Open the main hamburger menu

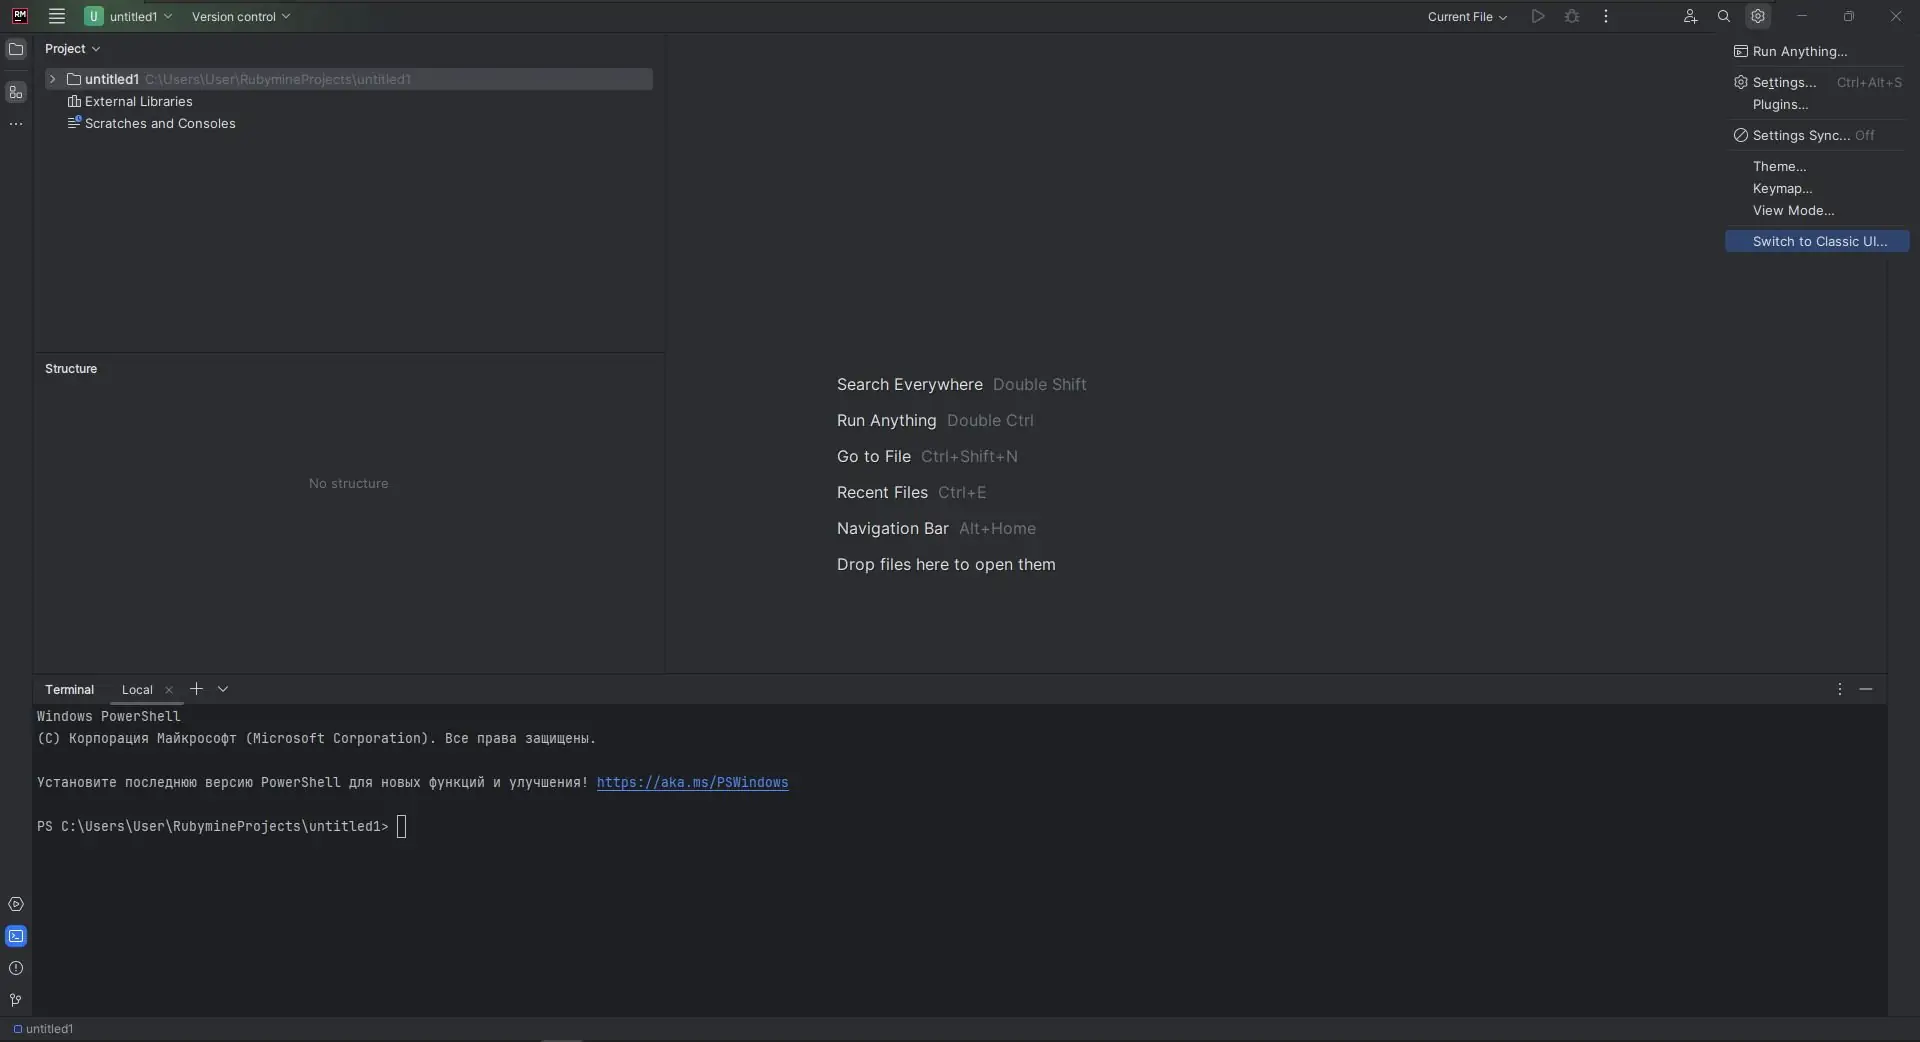click(x=57, y=16)
